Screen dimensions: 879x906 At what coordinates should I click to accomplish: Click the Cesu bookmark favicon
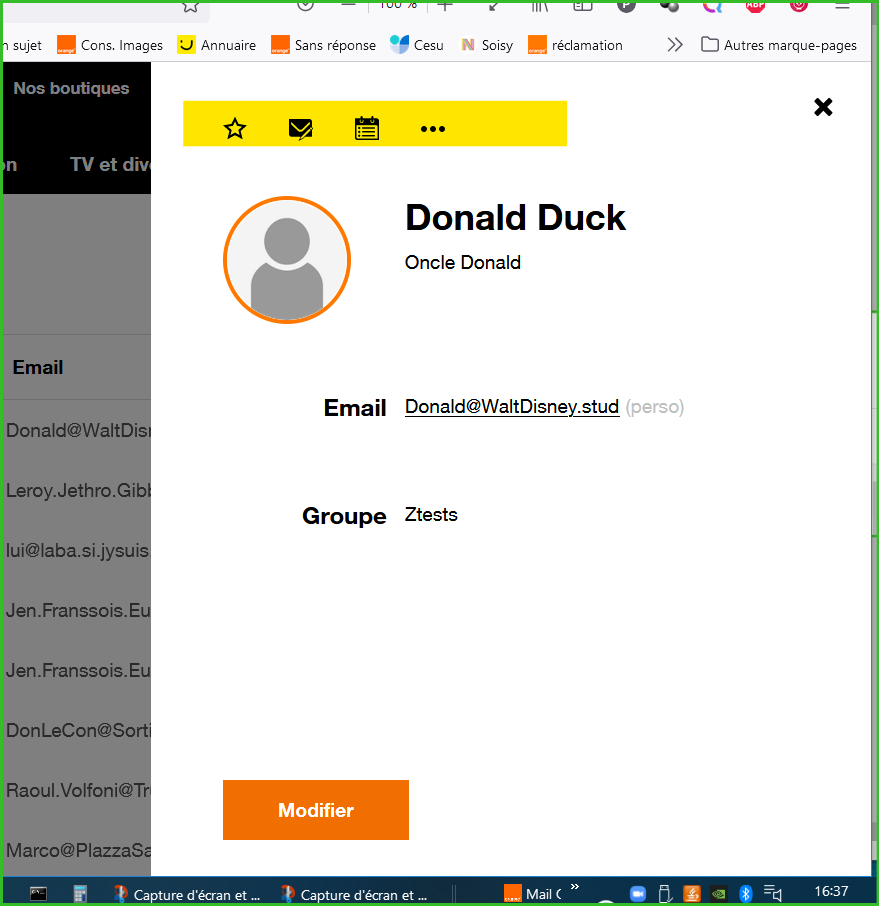(x=399, y=45)
